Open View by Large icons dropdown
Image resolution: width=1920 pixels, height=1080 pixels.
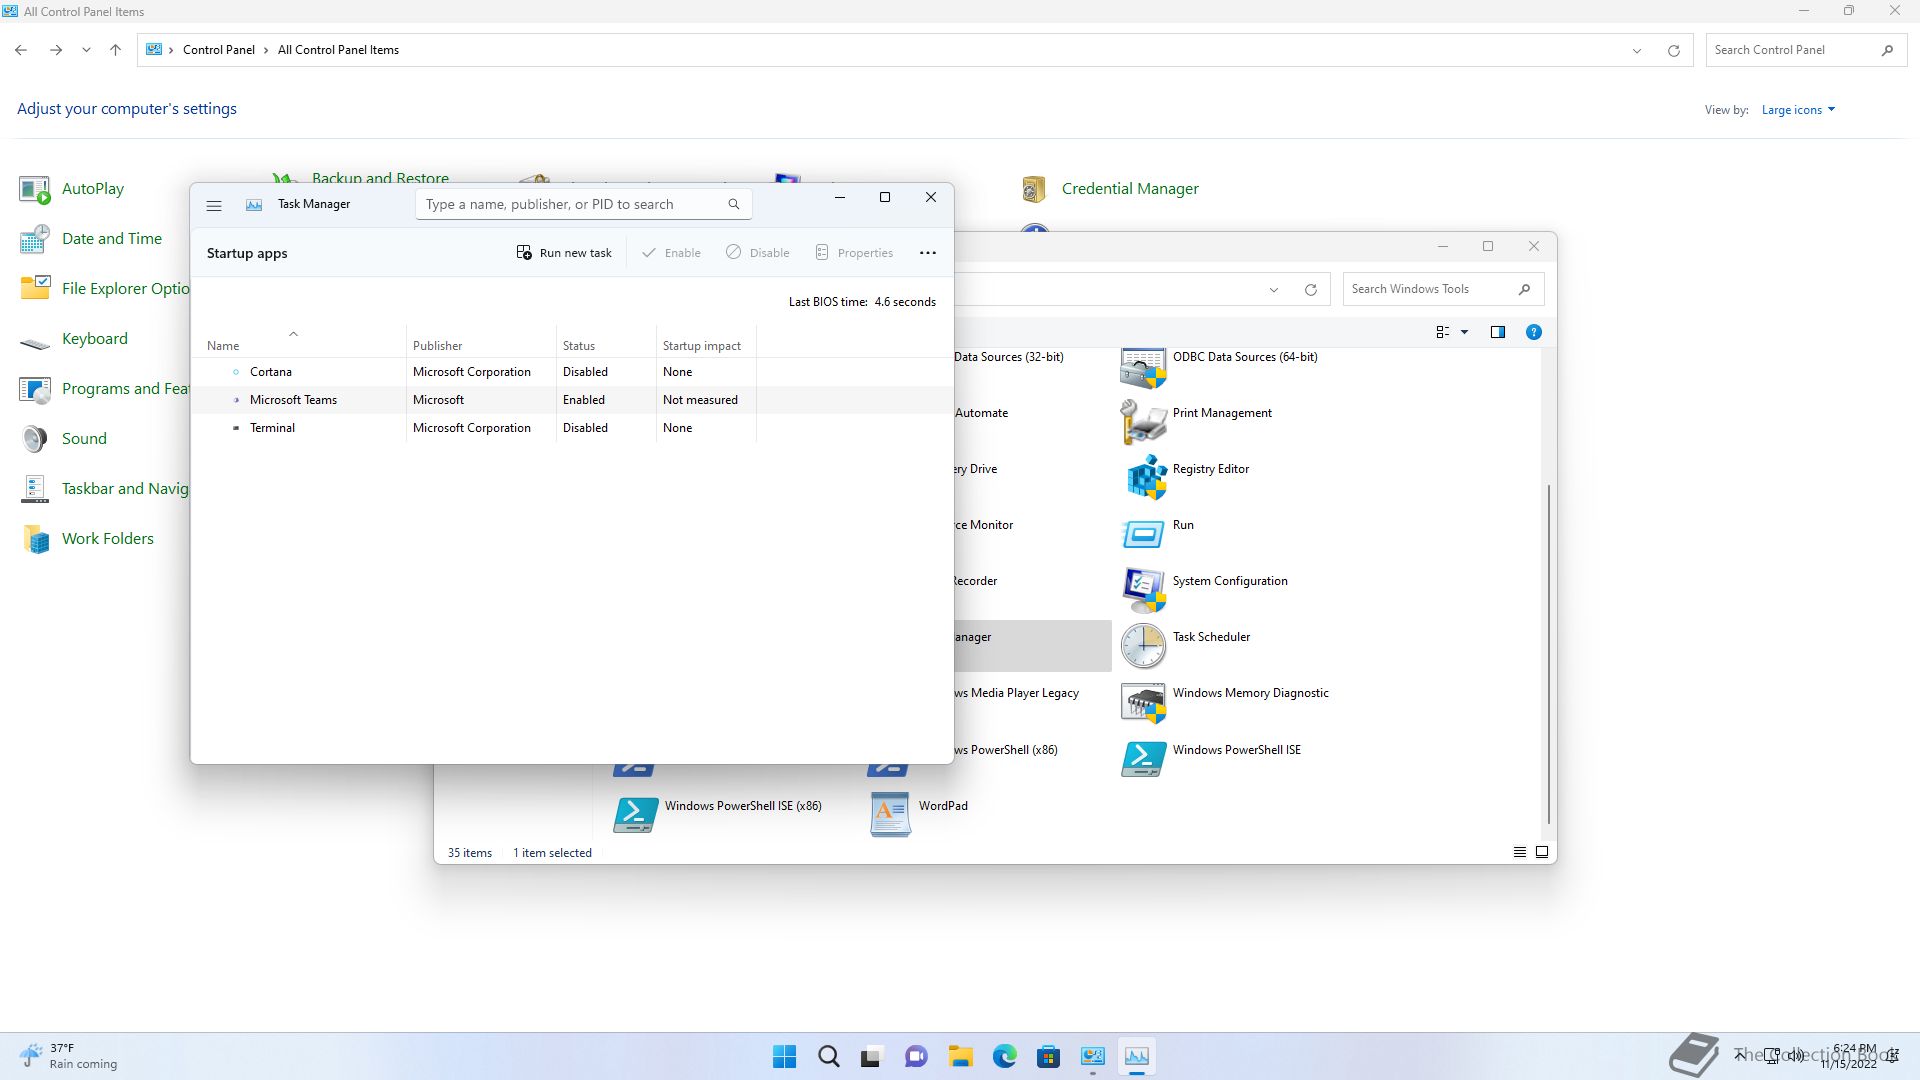(1798, 110)
